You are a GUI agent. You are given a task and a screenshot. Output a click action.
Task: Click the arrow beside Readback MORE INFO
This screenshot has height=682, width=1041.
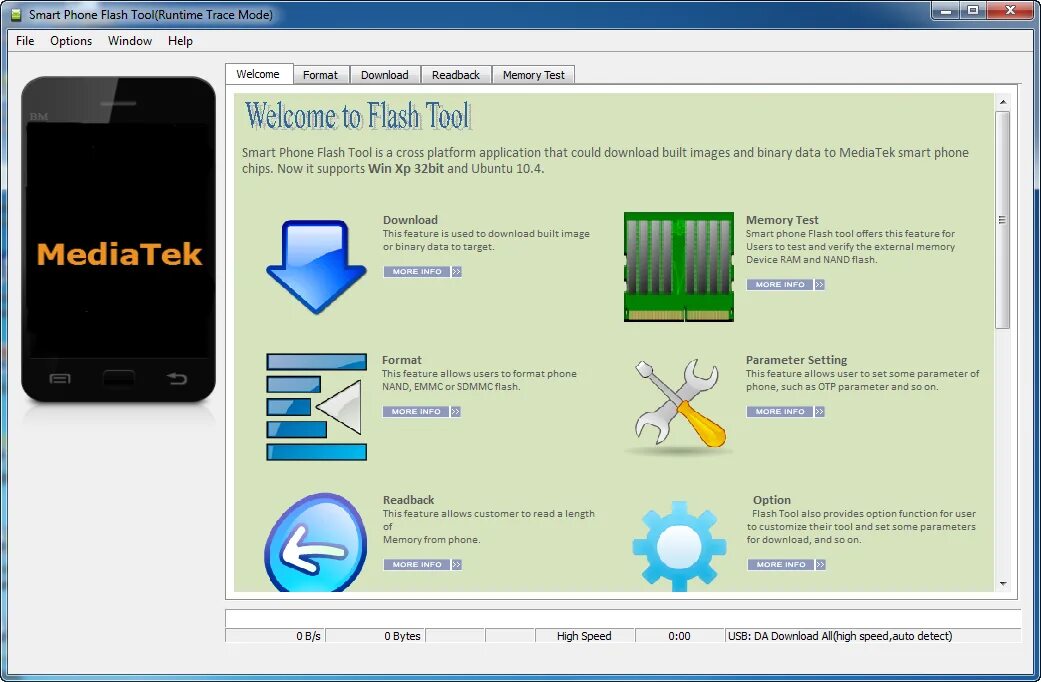click(x=456, y=564)
